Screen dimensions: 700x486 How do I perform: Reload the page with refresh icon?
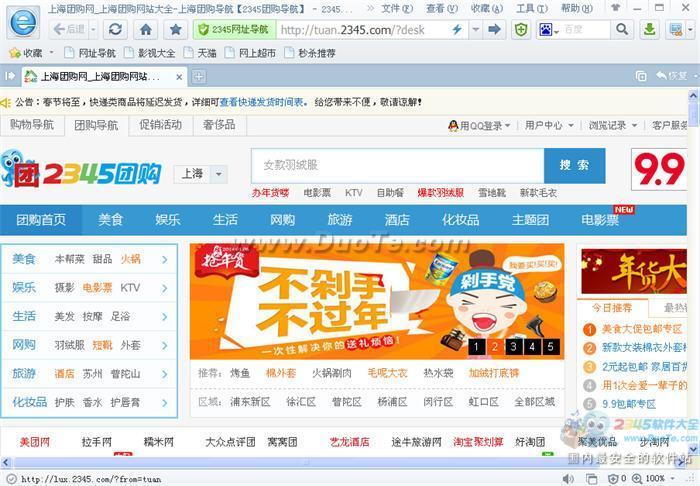(116, 29)
